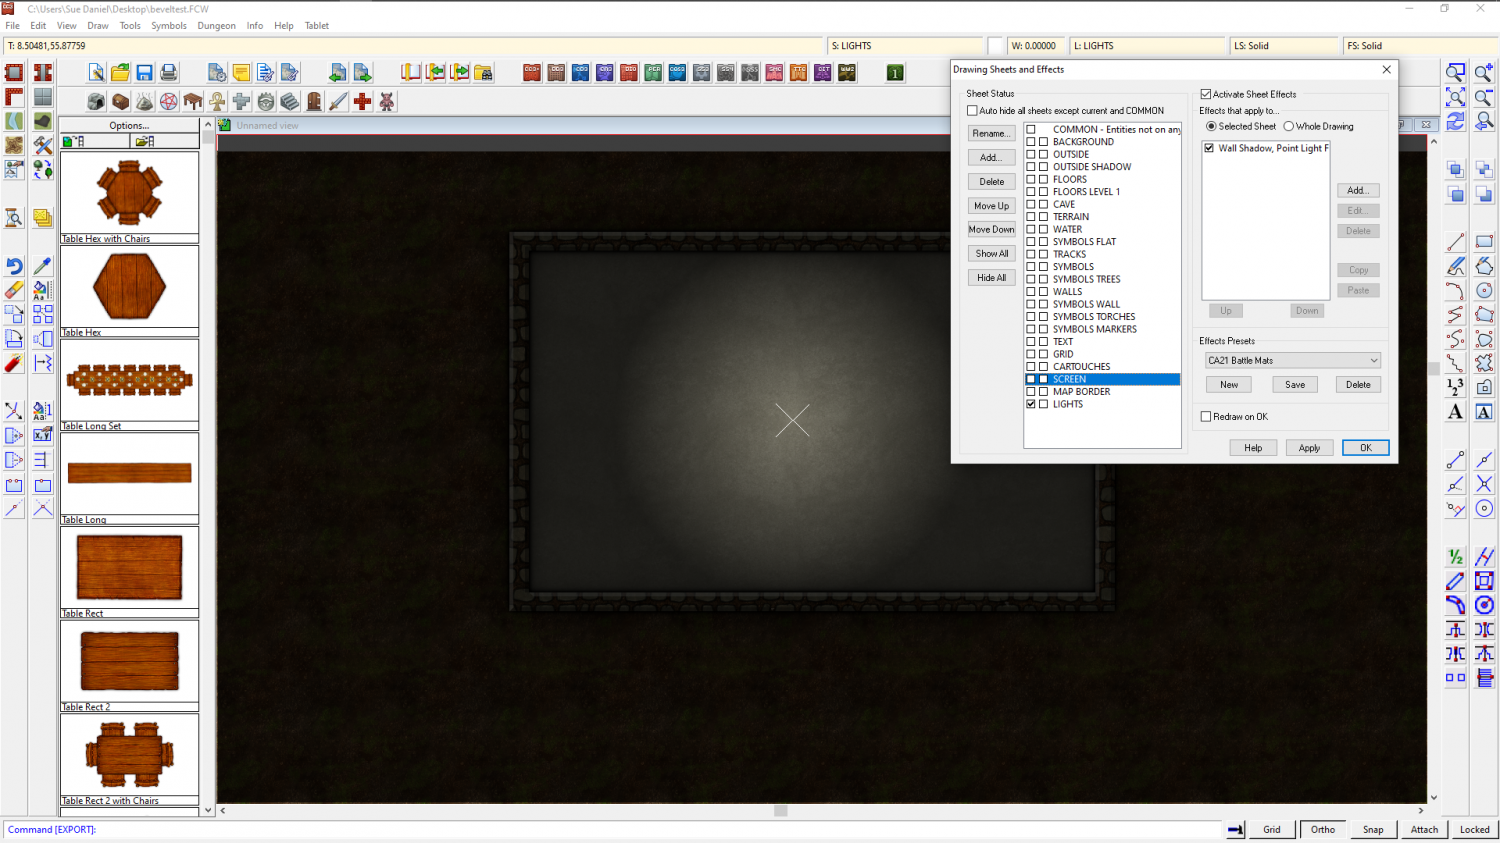Select the Box rectangle drawing tool
This screenshot has width=1500, height=843.
tap(1484, 242)
